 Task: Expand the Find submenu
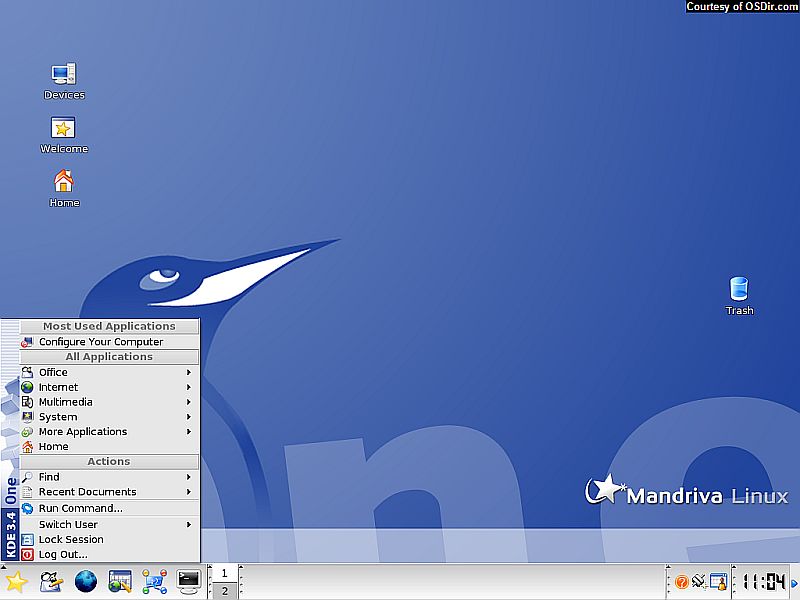click(109, 477)
